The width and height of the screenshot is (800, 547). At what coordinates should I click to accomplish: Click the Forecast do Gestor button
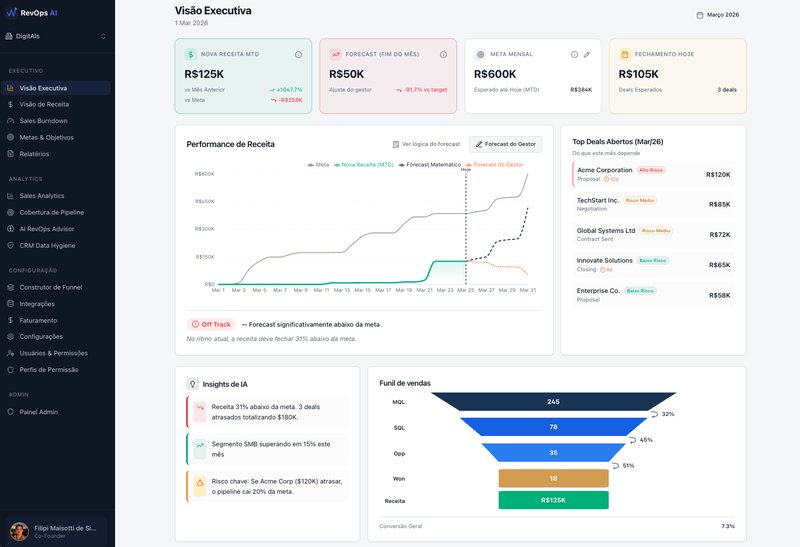coord(505,144)
